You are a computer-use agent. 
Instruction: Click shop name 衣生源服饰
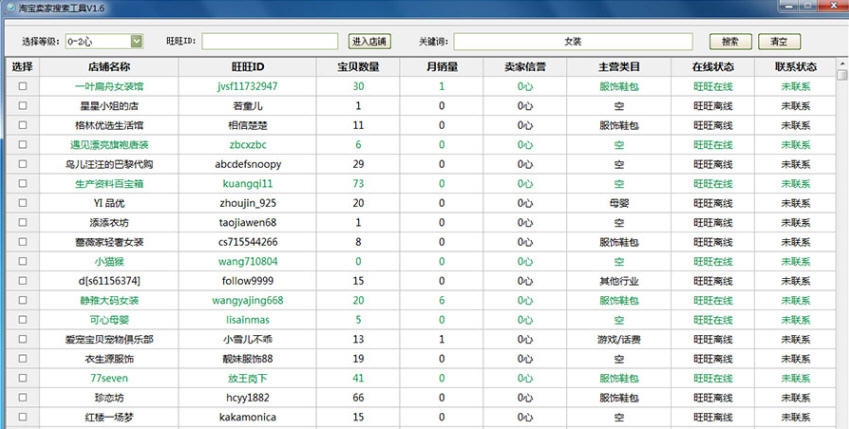(x=109, y=359)
